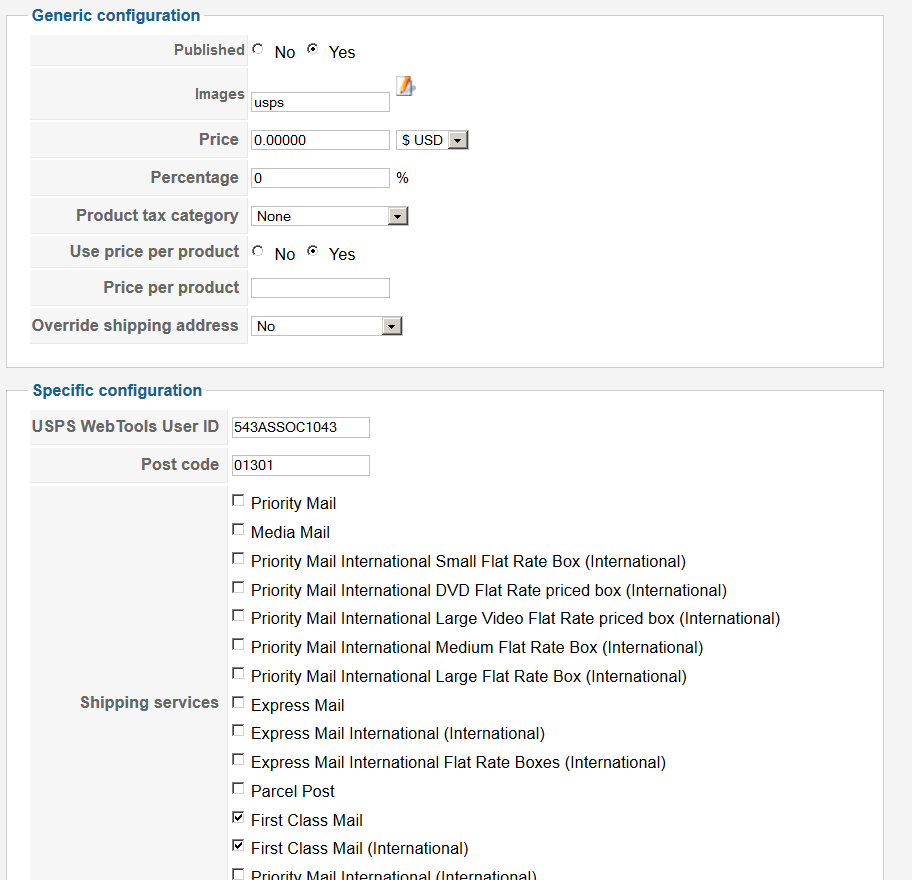Click the Price per product field

(x=320, y=288)
